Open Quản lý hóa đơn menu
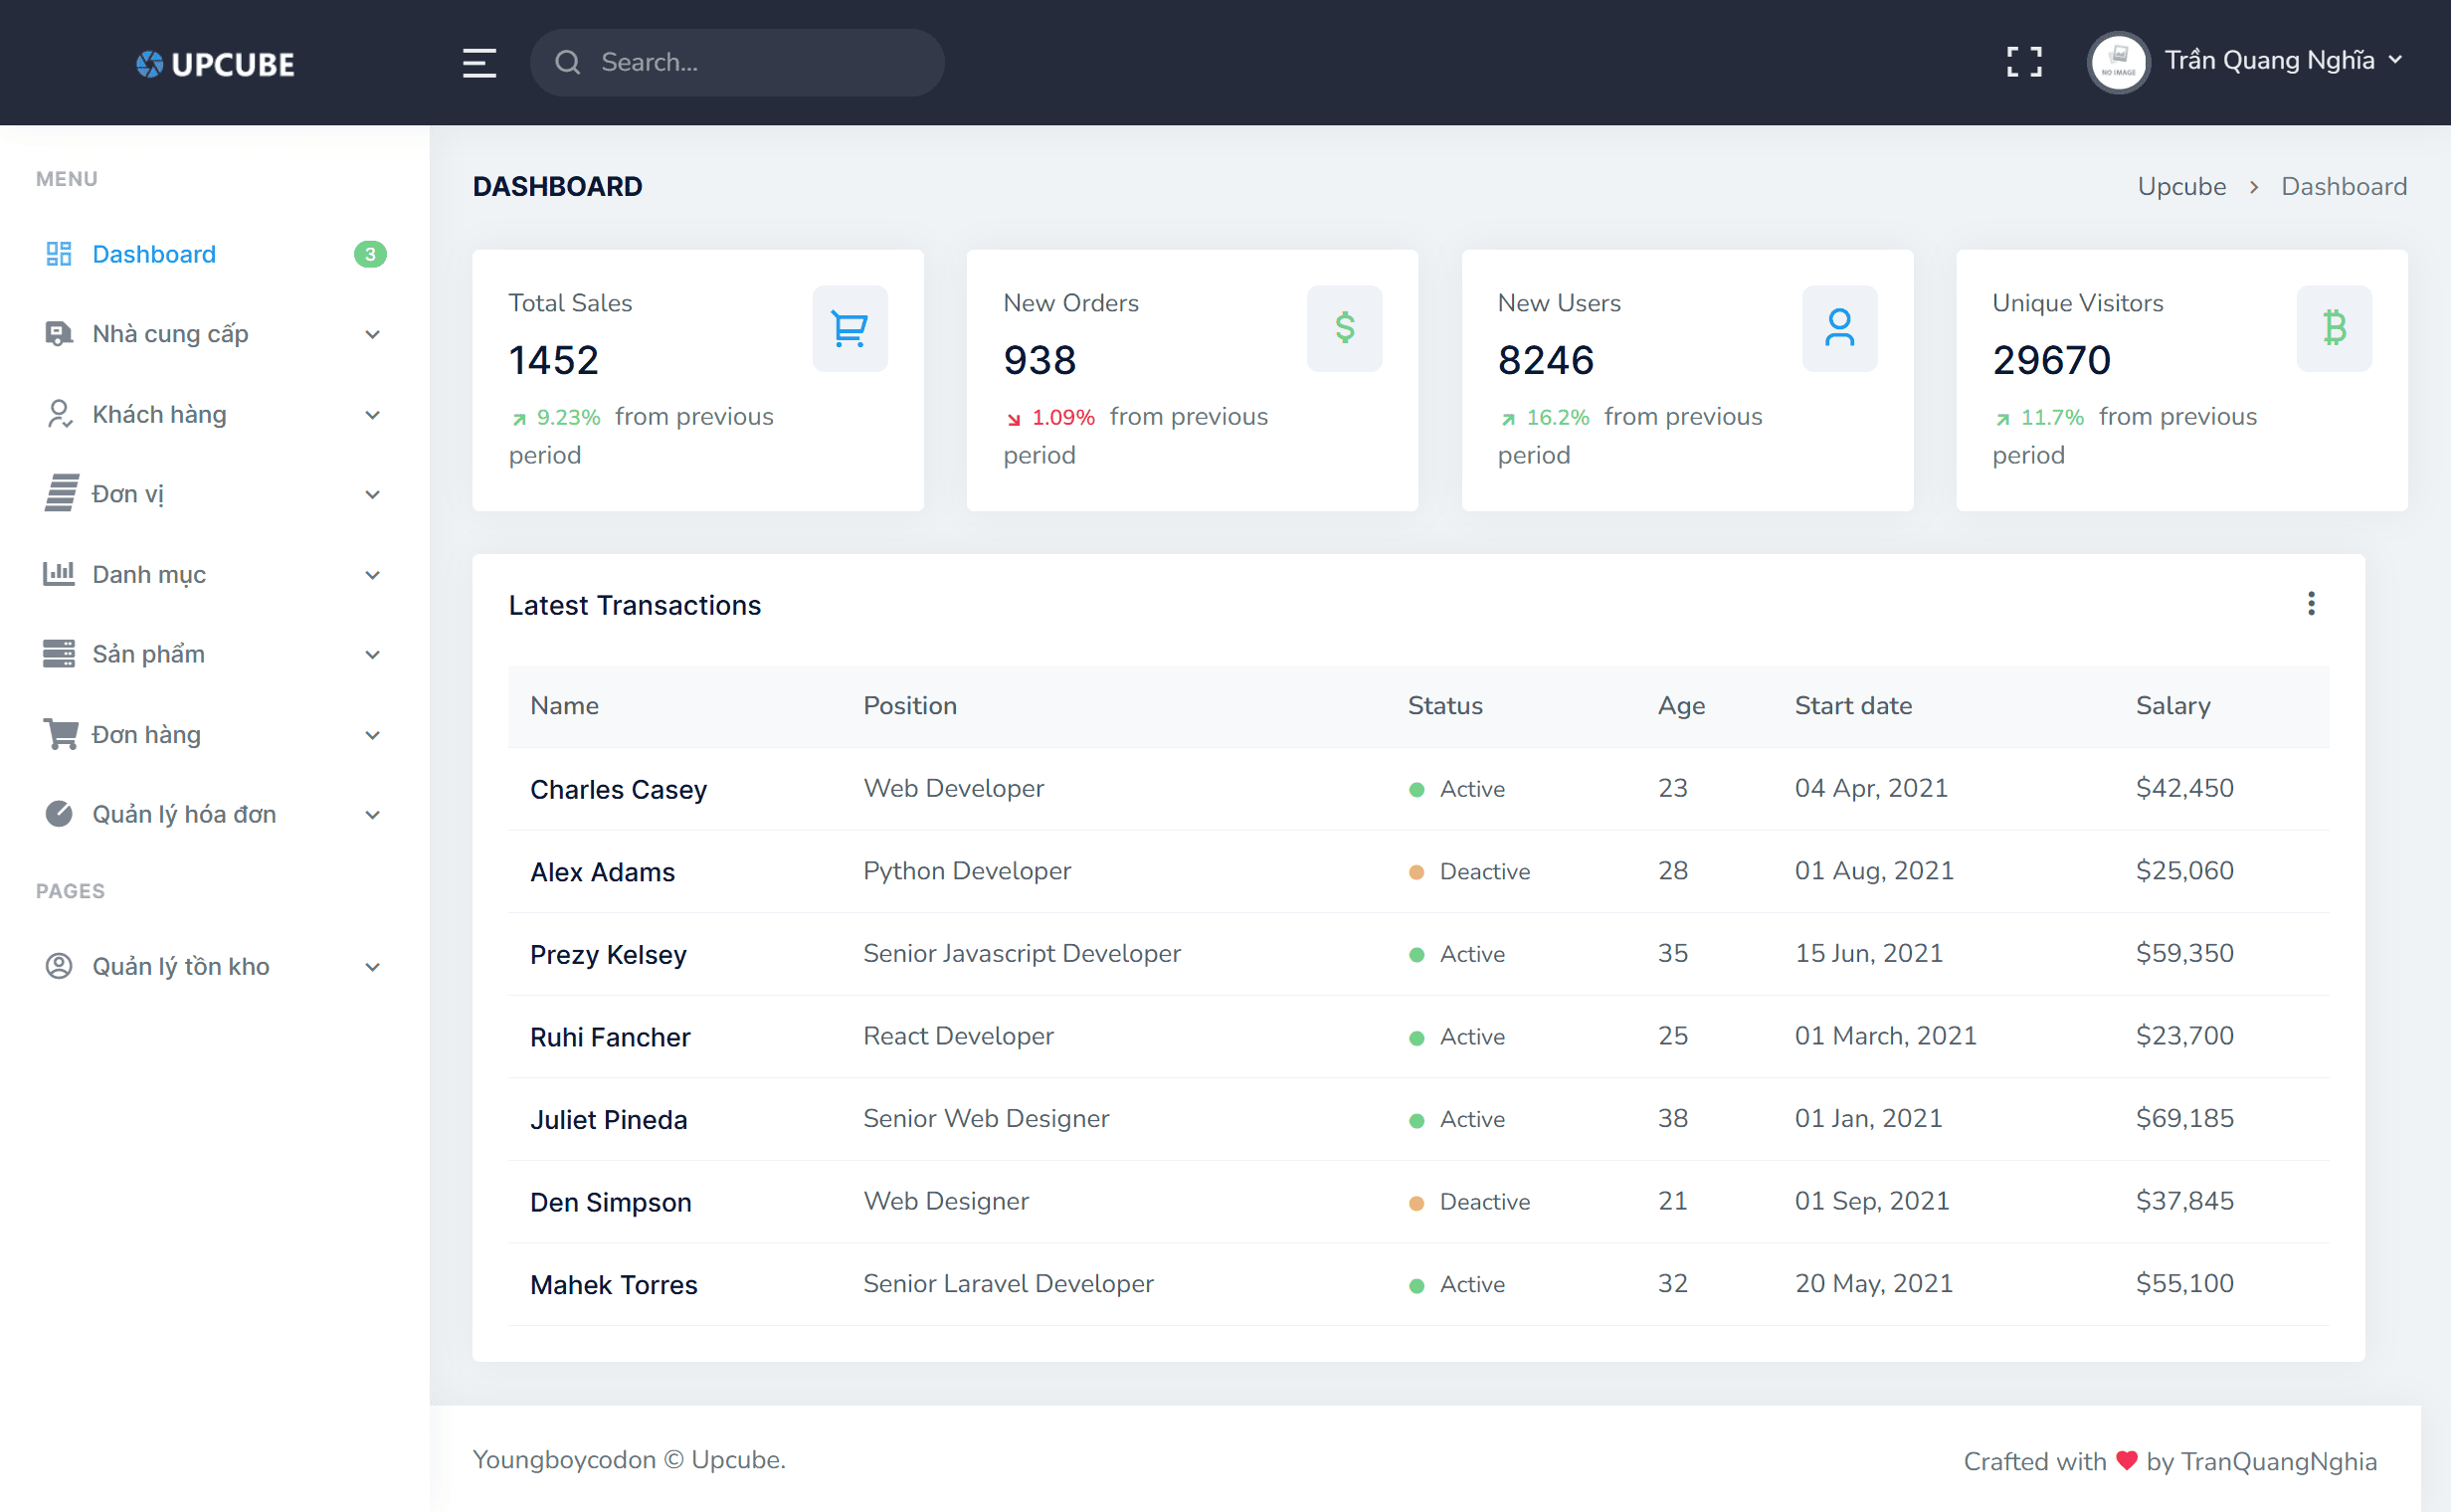The width and height of the screenshot is (2451, 1512). pos(214,814)
